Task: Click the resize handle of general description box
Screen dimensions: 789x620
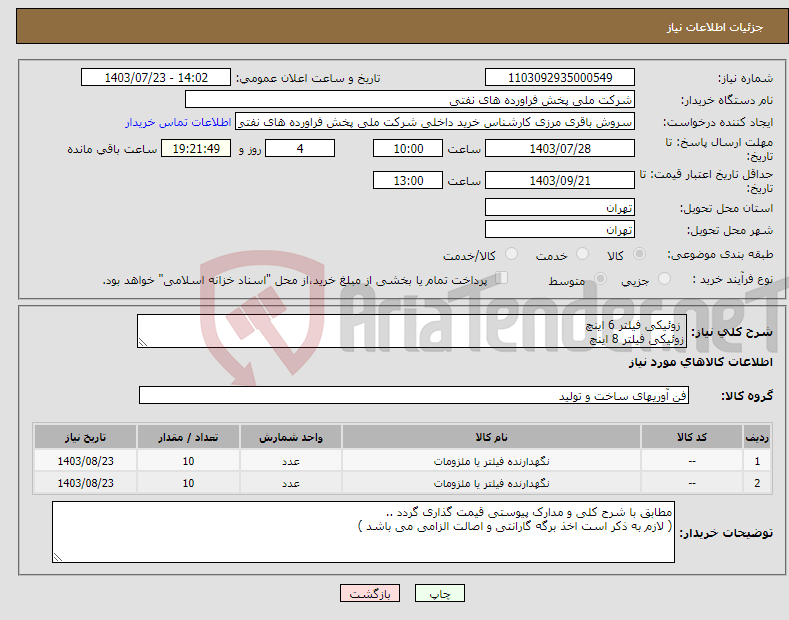Action: (x=143, y=343)
